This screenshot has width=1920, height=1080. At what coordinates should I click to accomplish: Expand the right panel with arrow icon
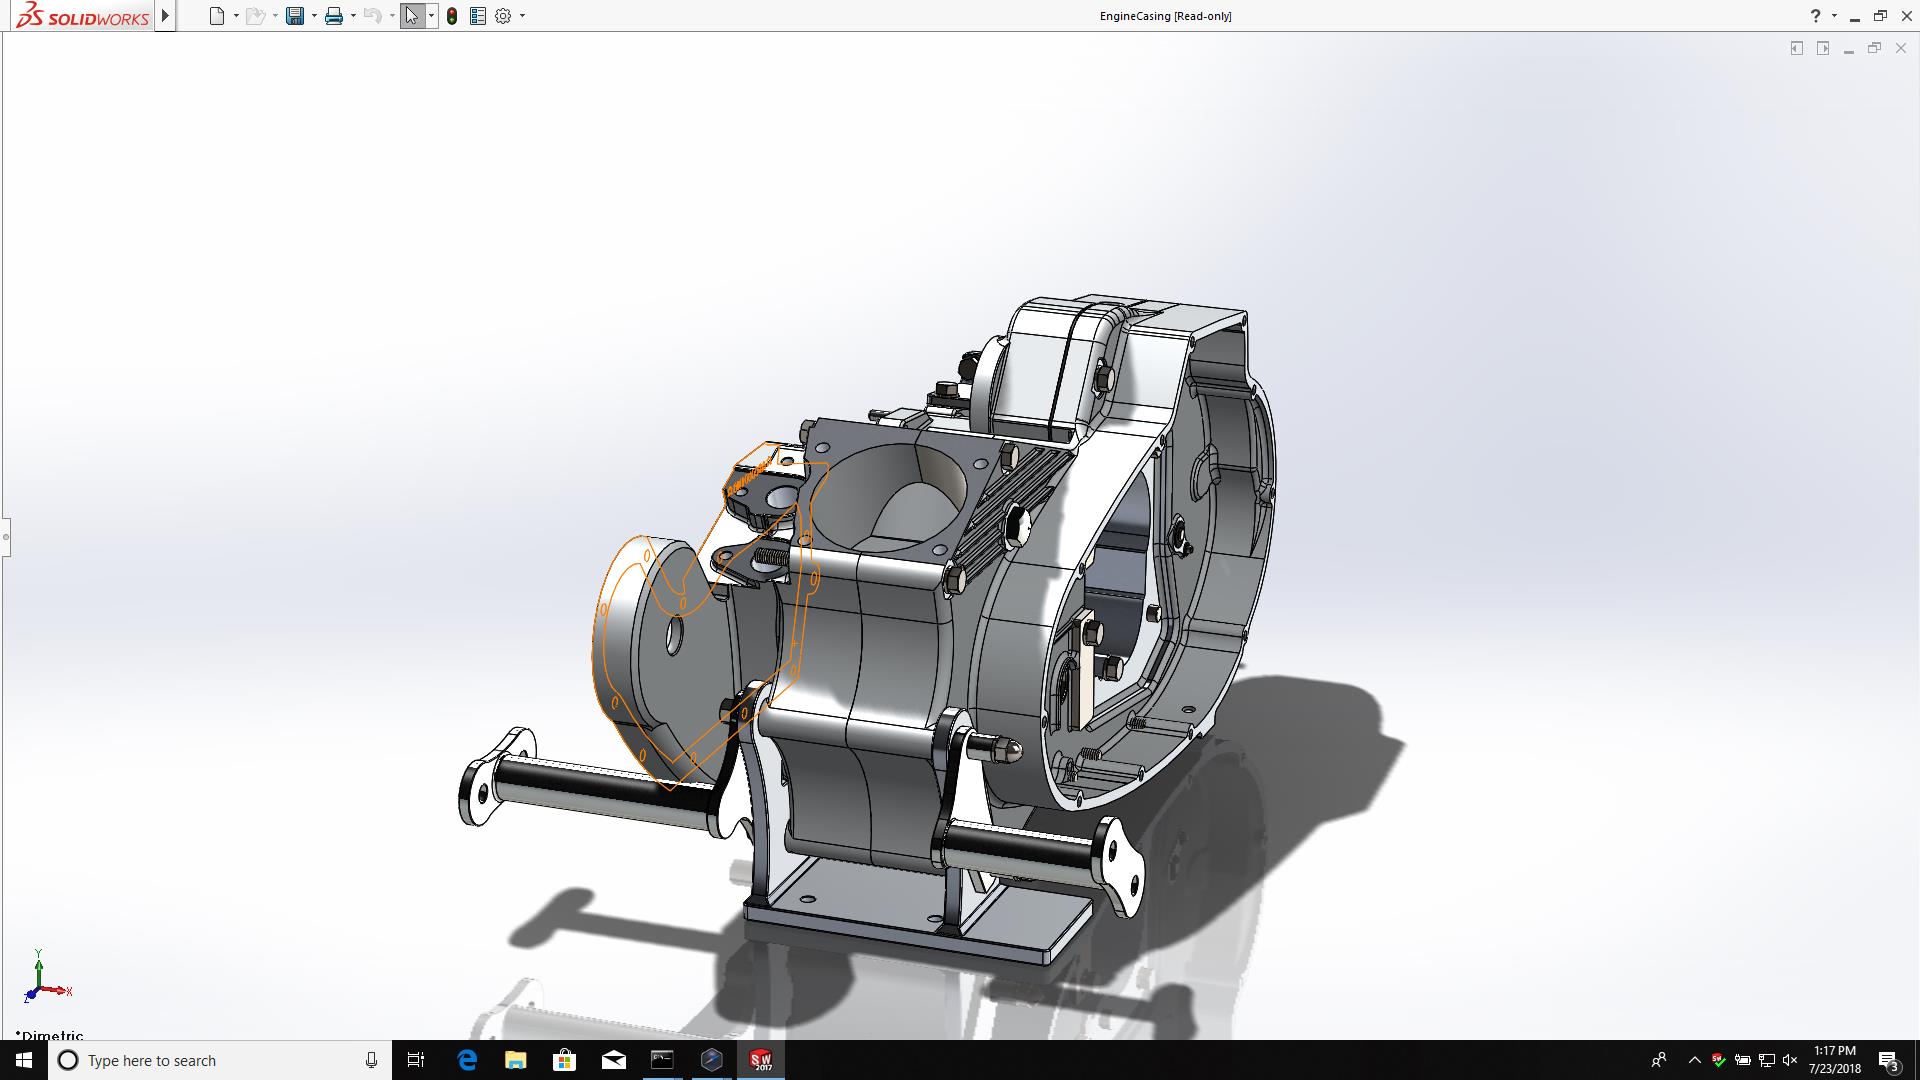[x=1823, y=48]
